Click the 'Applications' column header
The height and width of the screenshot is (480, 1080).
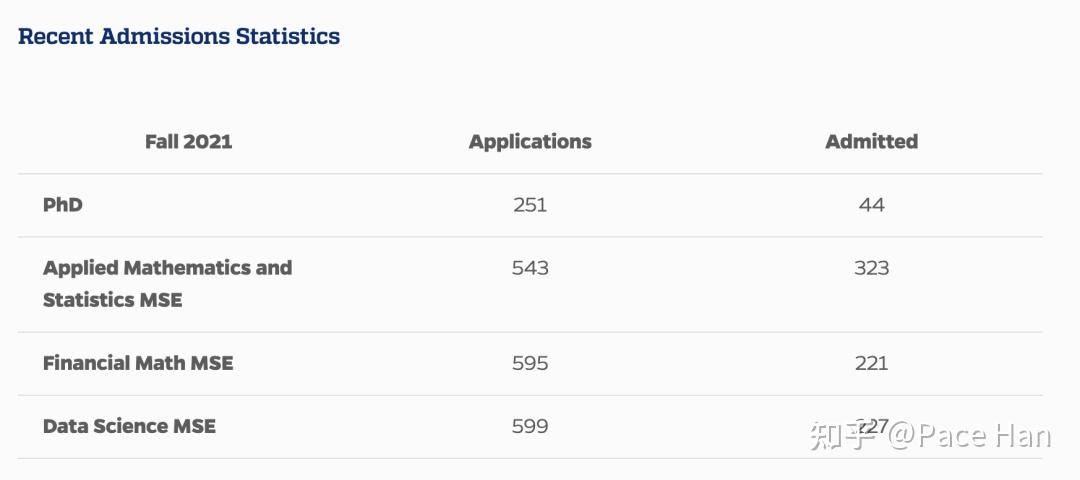(x=530, y=142)
